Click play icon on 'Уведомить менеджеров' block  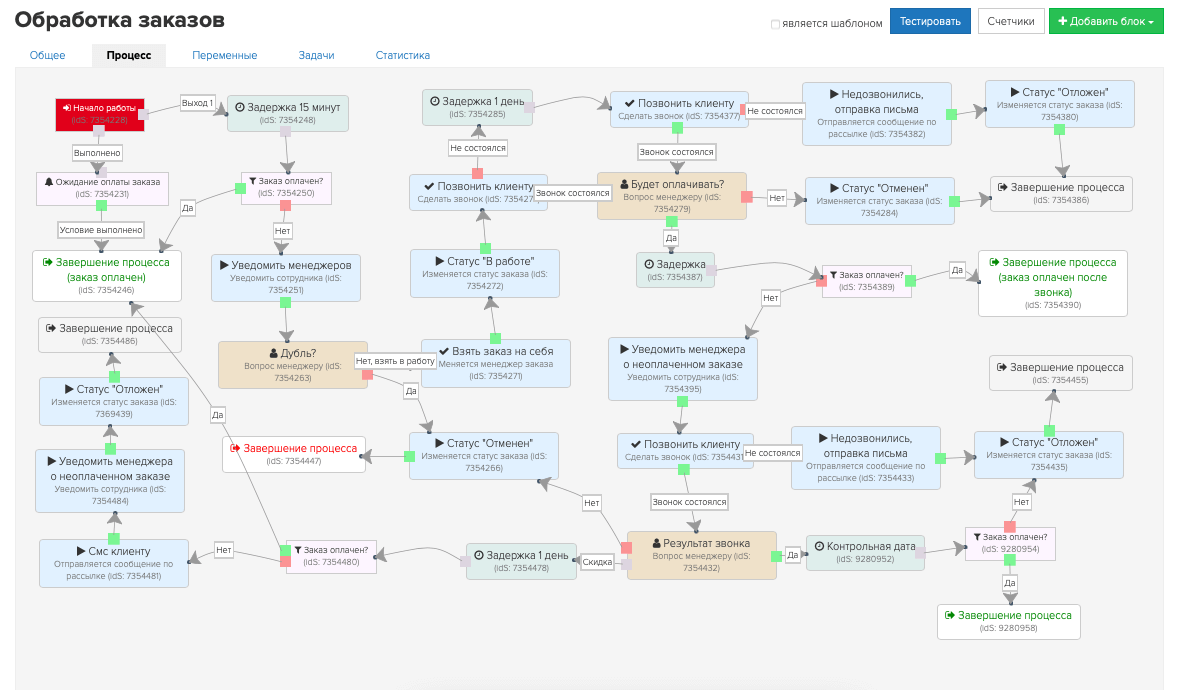[x=224, y=265]
